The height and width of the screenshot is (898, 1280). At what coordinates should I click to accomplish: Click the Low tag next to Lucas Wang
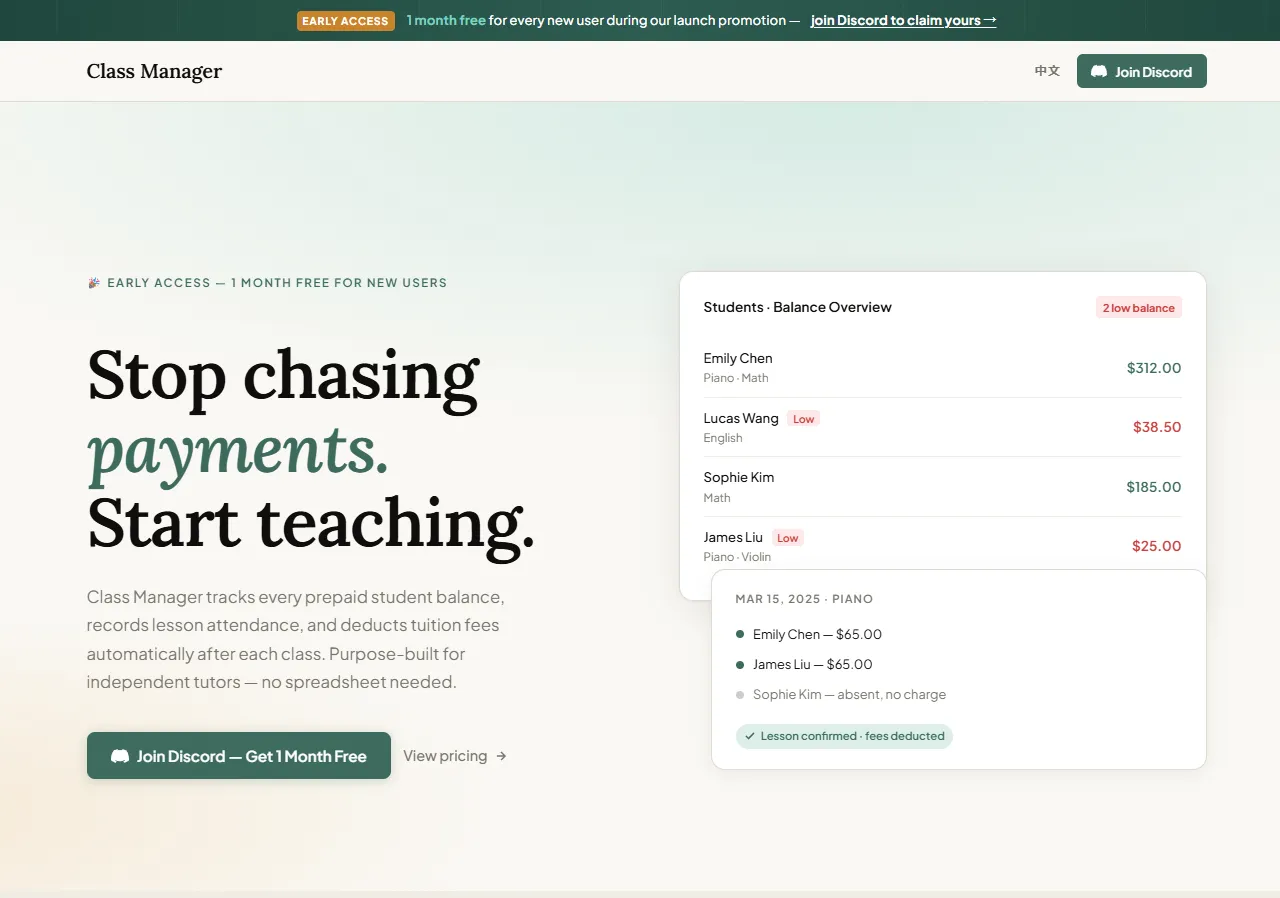pyautogui.click(x=803, y=419)
